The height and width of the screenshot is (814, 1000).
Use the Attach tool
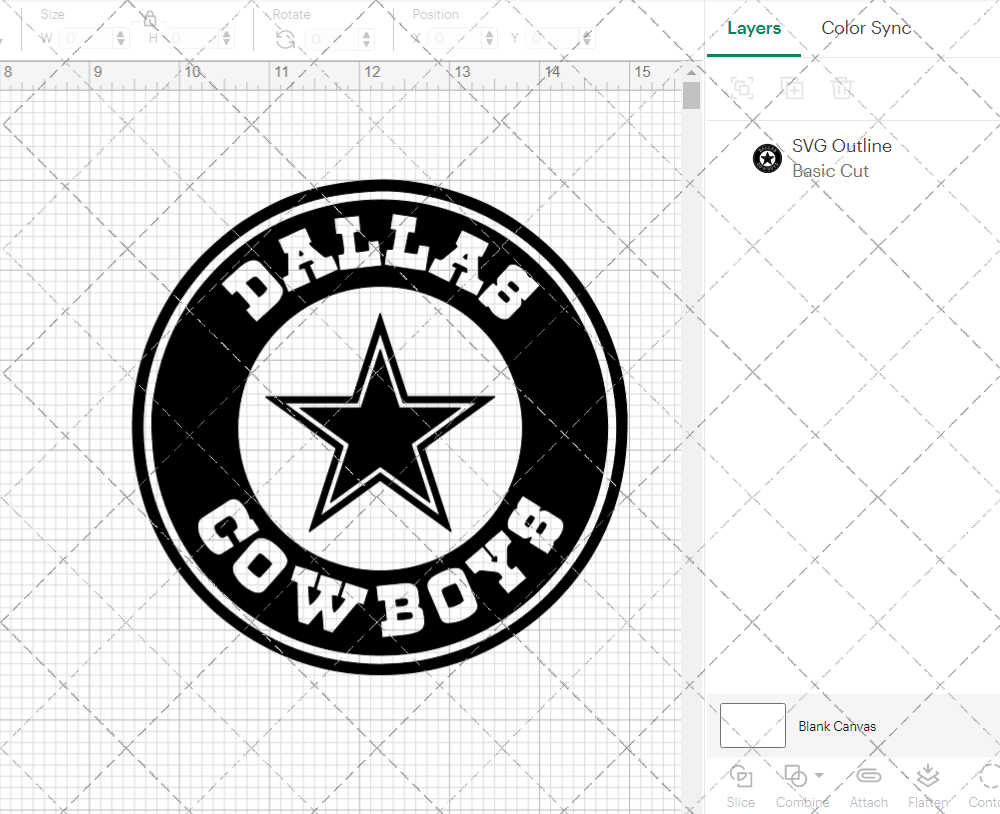(x=868, y=777)
